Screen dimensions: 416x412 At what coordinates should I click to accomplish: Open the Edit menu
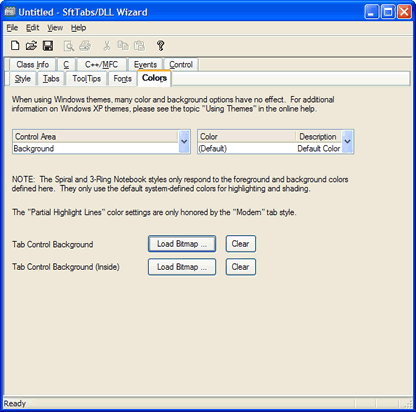[x=33, y=28]
